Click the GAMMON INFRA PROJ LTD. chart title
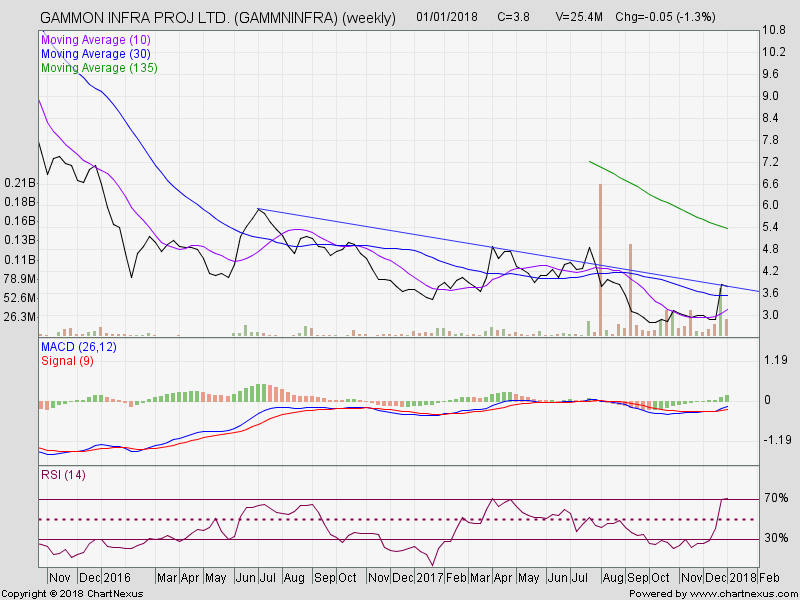 pyautogui.click(x=217, y=17)
